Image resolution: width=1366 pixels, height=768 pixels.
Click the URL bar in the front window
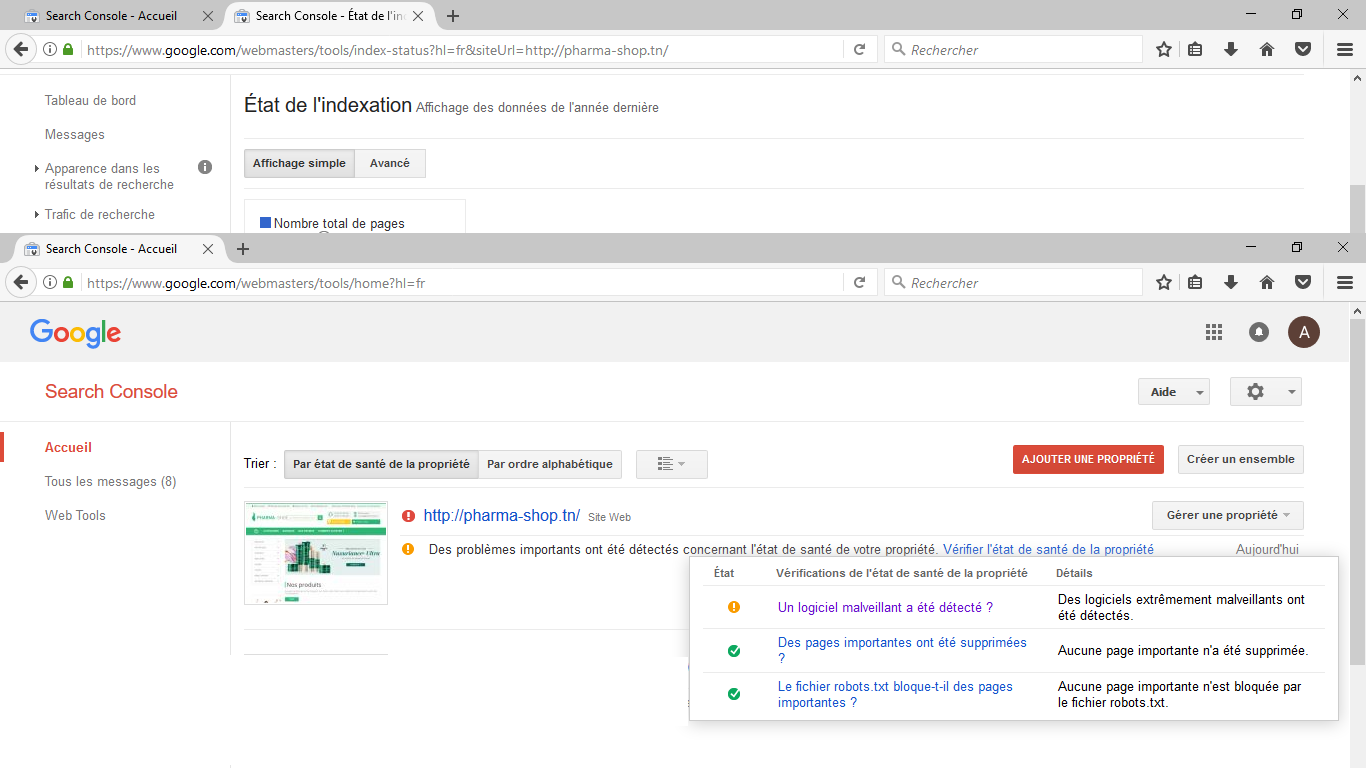tap(460, 283)
